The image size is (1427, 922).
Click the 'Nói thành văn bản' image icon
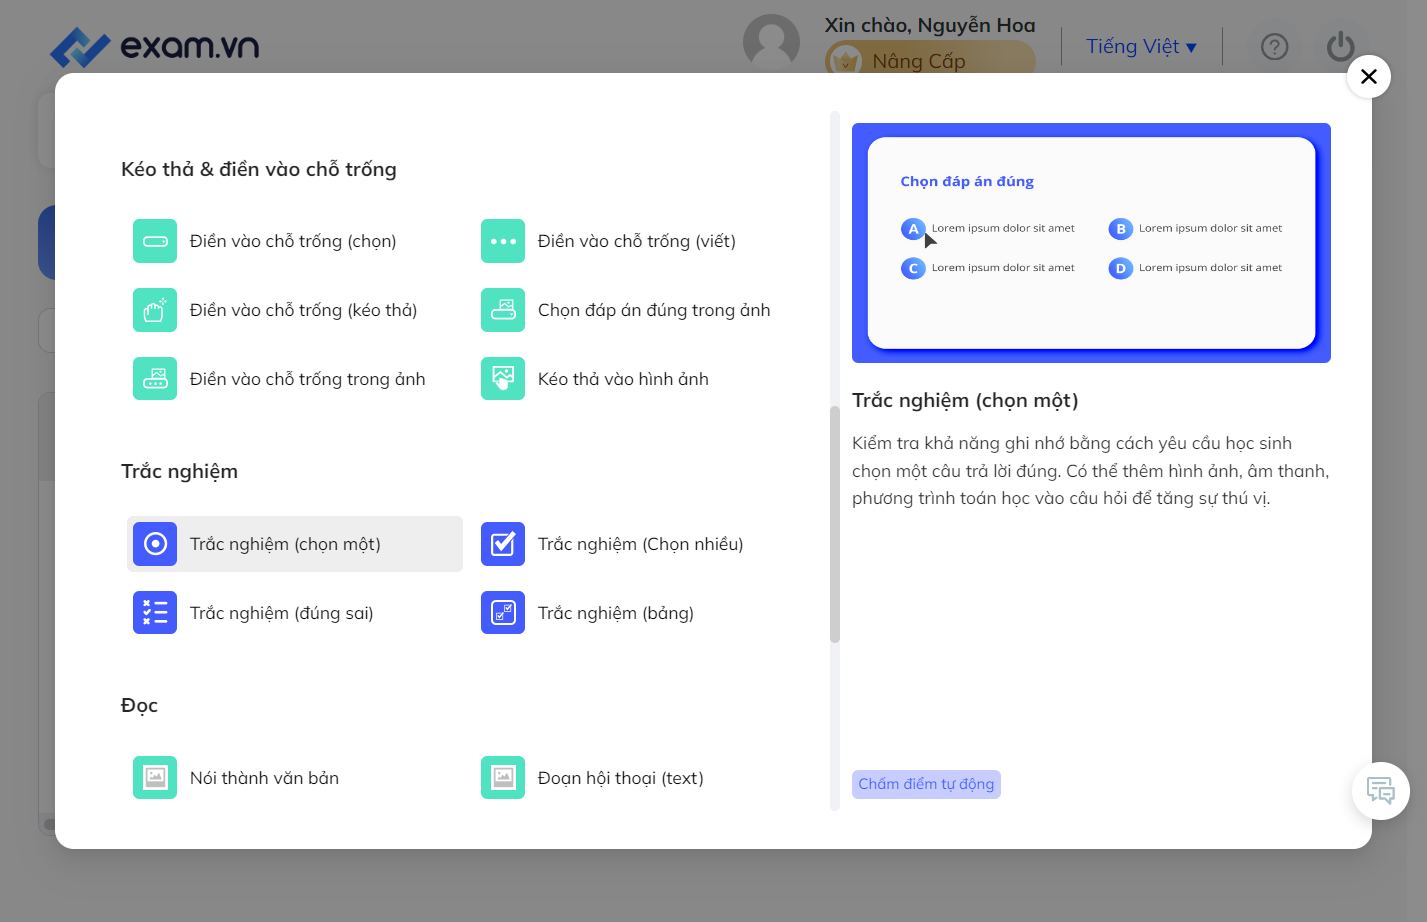coord(155,778)
